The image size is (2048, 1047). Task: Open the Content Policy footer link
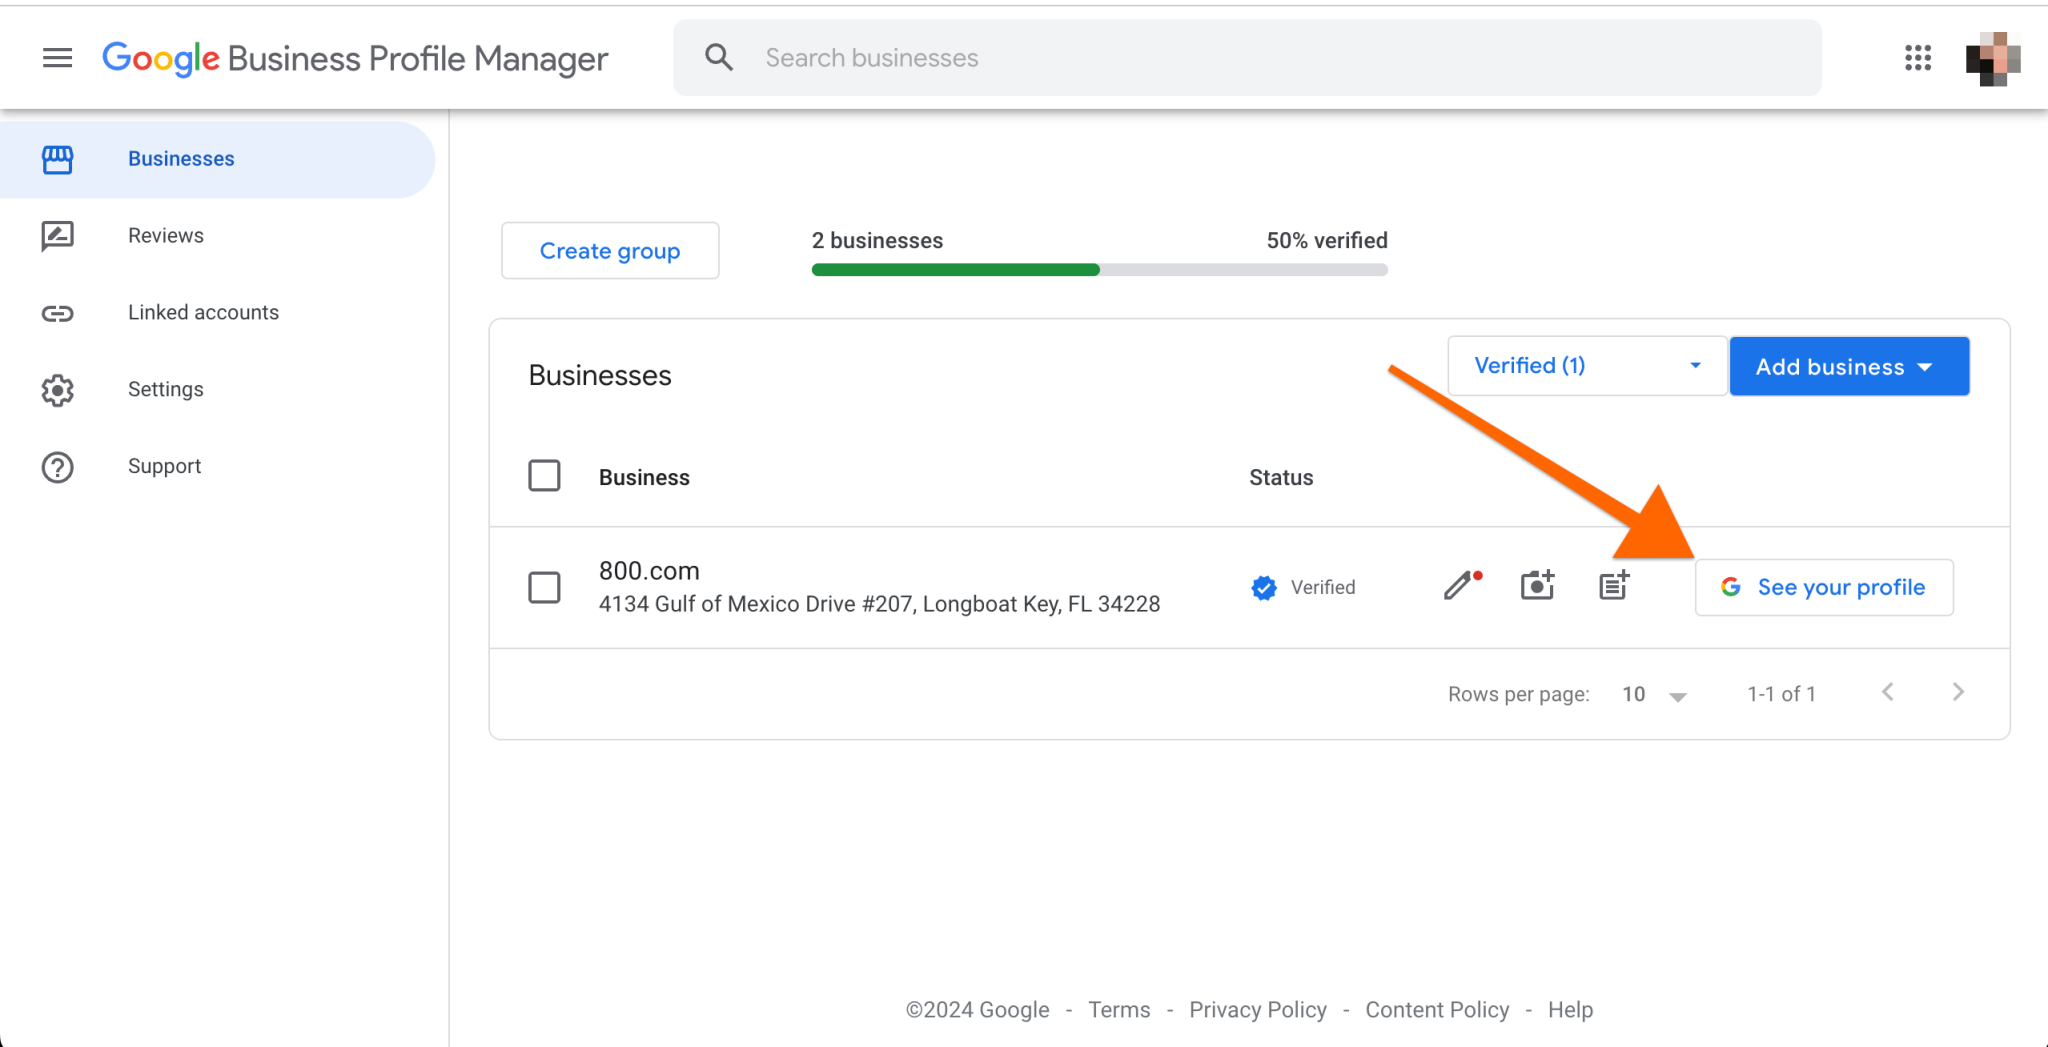pyautogui.click(x=1437, y=1010)
